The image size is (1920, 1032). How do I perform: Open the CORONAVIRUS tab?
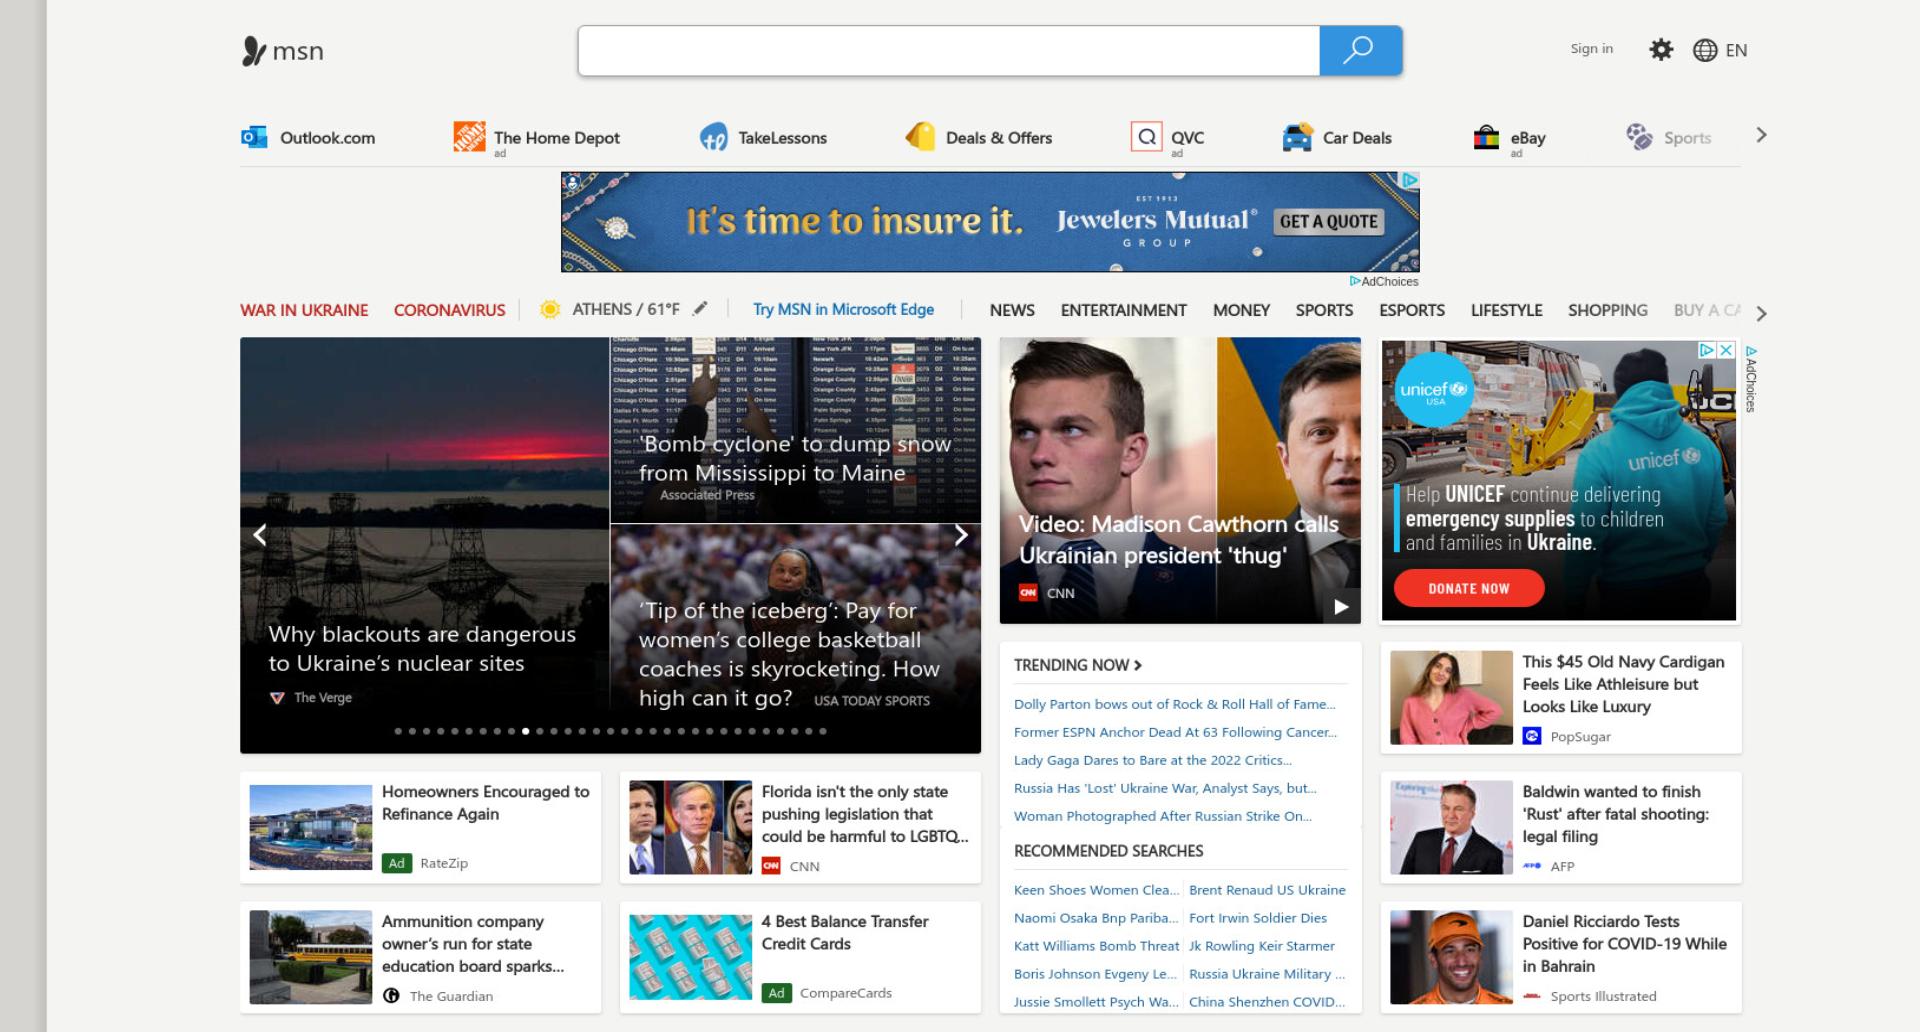(450, 310)
